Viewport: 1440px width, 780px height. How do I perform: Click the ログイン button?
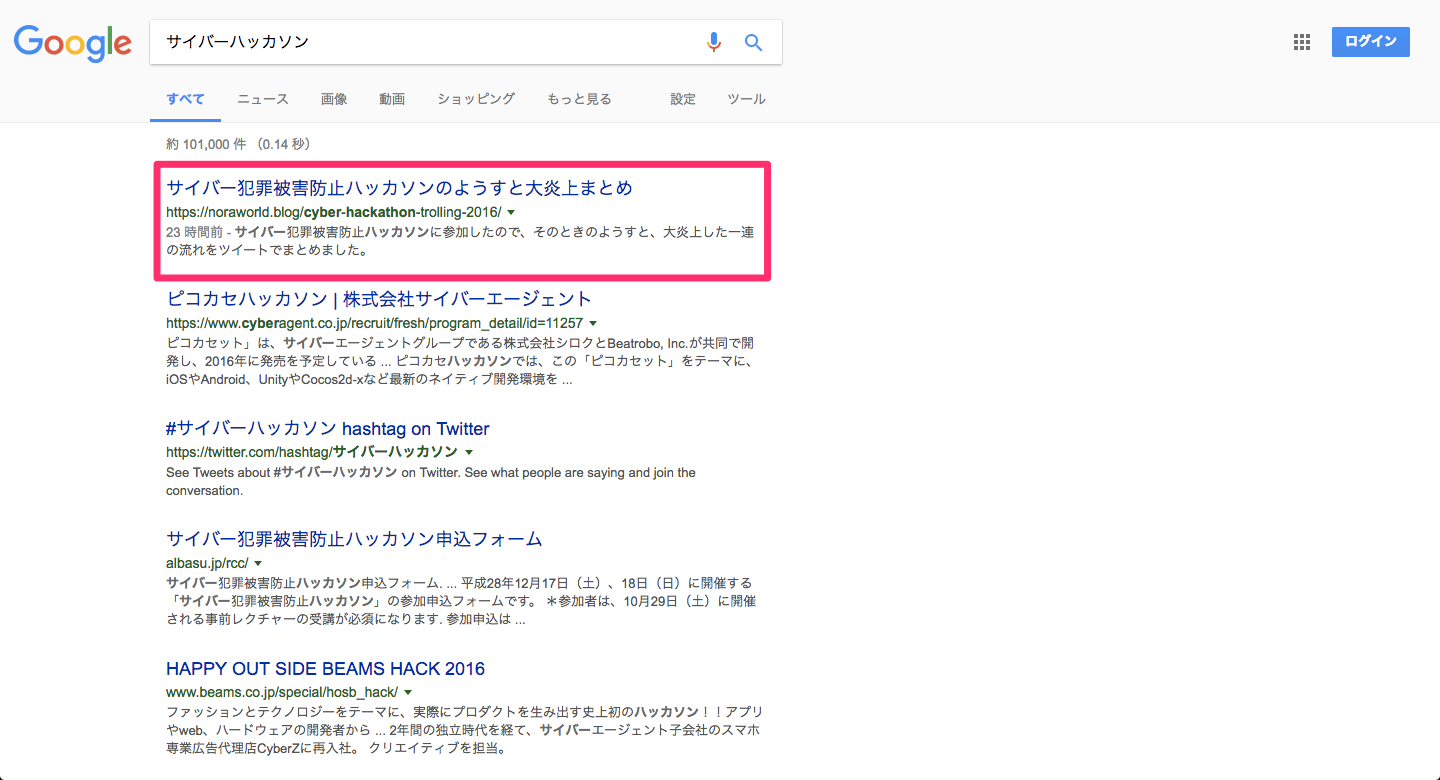coord(1371,42)
